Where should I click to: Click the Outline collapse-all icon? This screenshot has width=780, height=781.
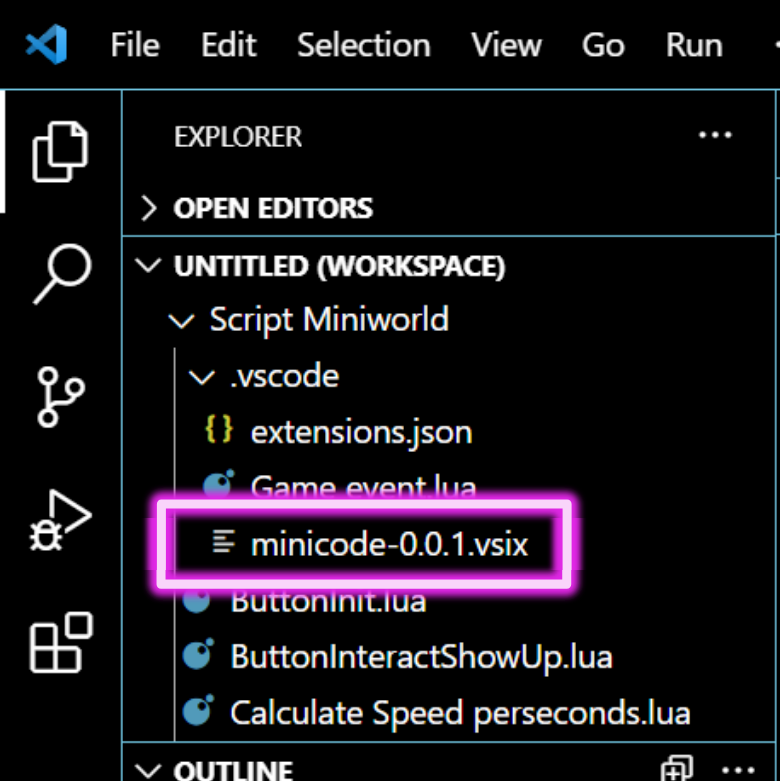(x=677, y=769)
